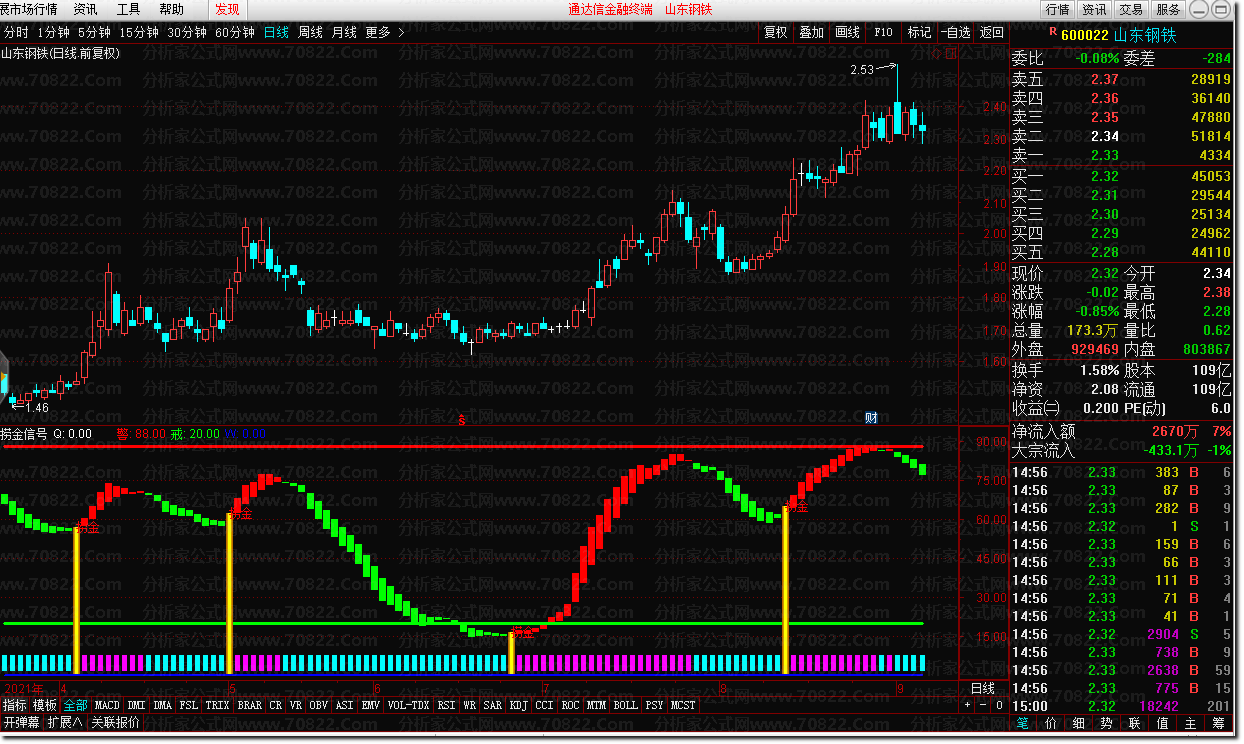Open the 工具 menu
1244x744 pixels.
(x=128, y=9)
